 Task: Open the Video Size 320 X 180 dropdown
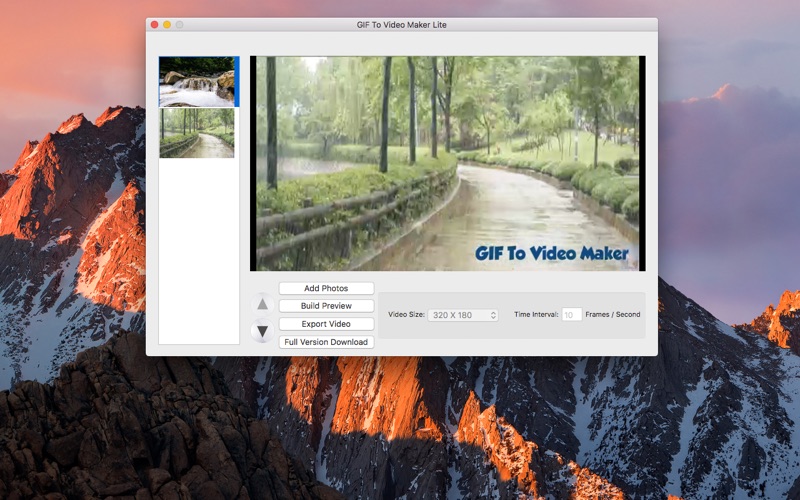(x=463, y=315)
